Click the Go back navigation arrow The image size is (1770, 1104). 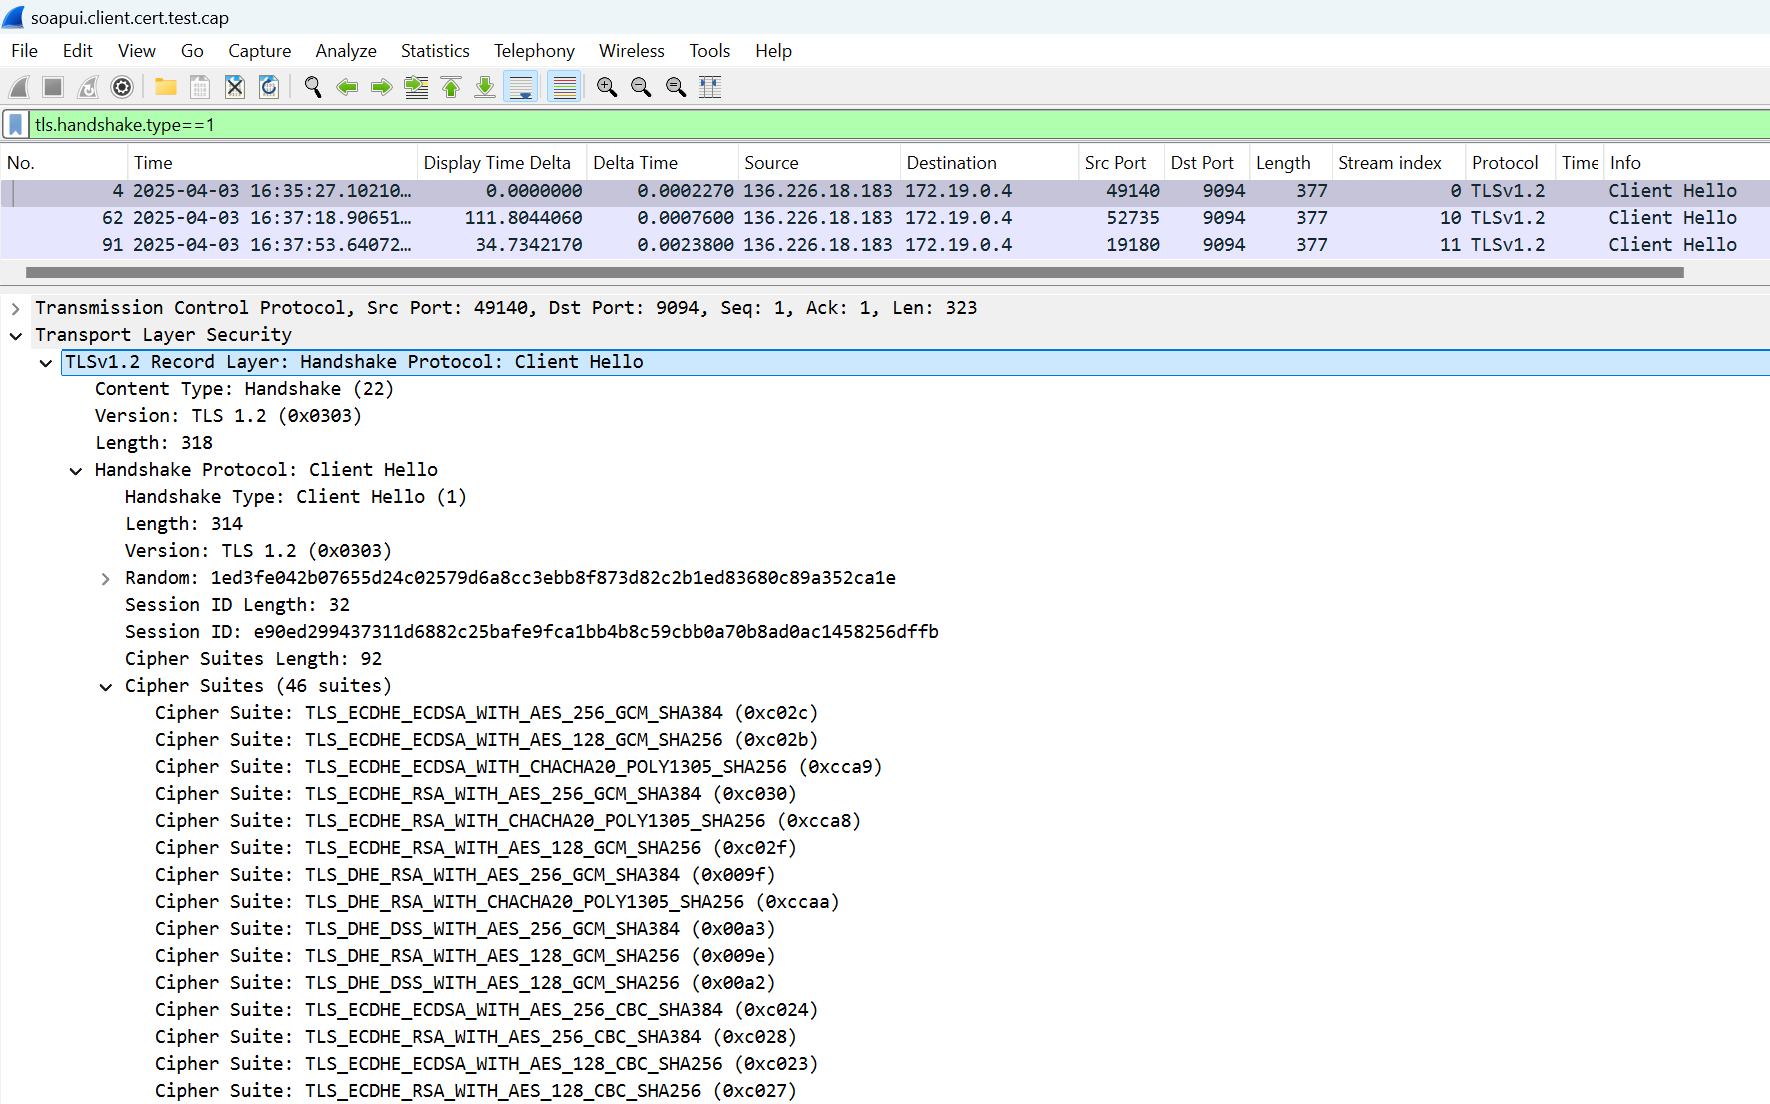(x=347, y=87)
